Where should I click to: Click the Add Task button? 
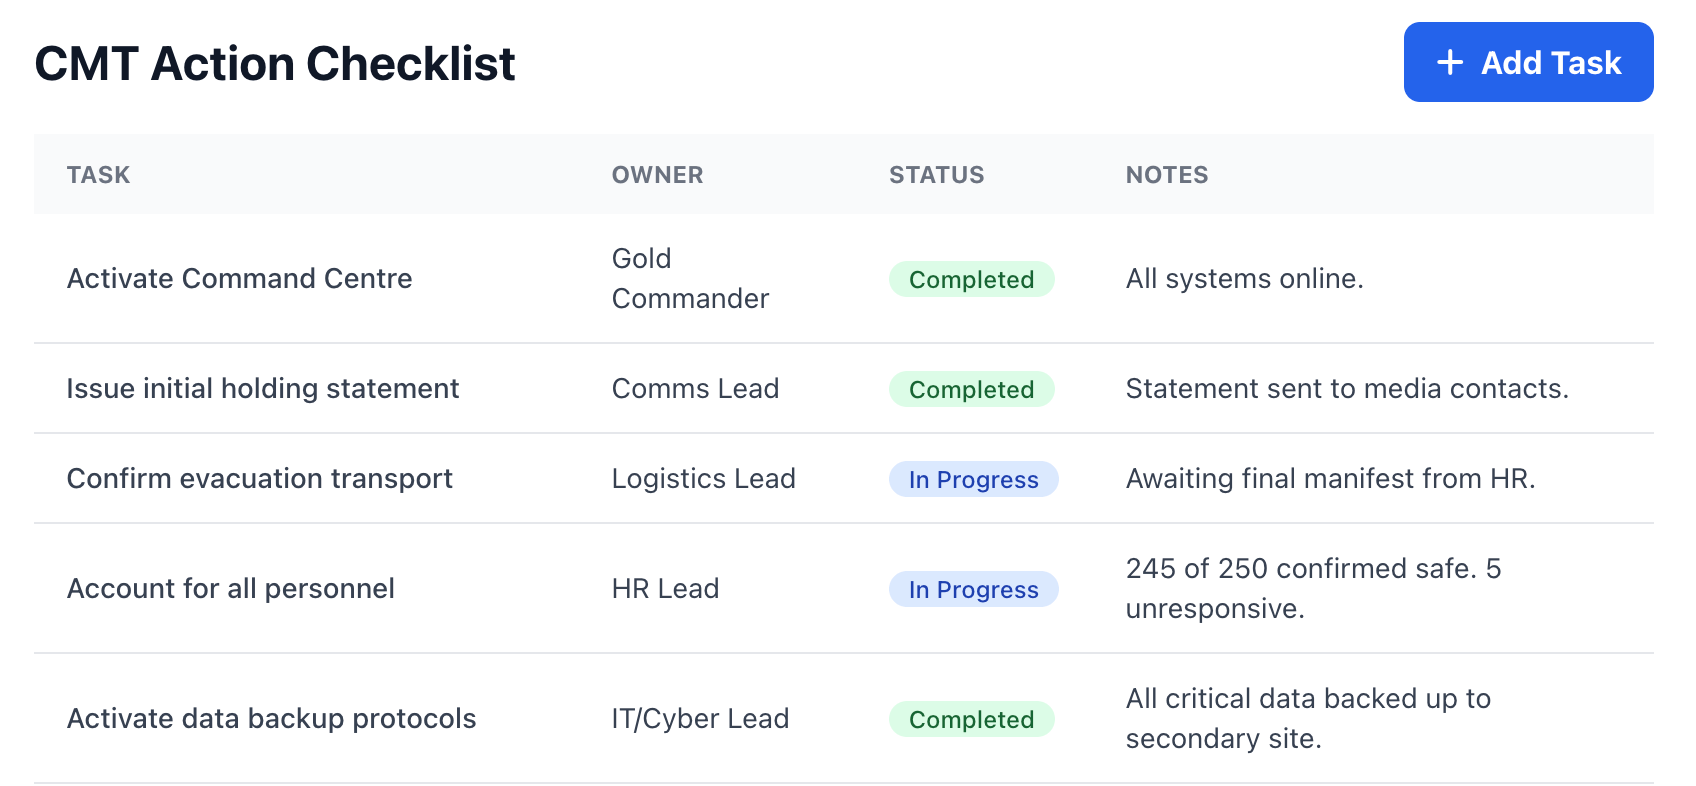1528,62
